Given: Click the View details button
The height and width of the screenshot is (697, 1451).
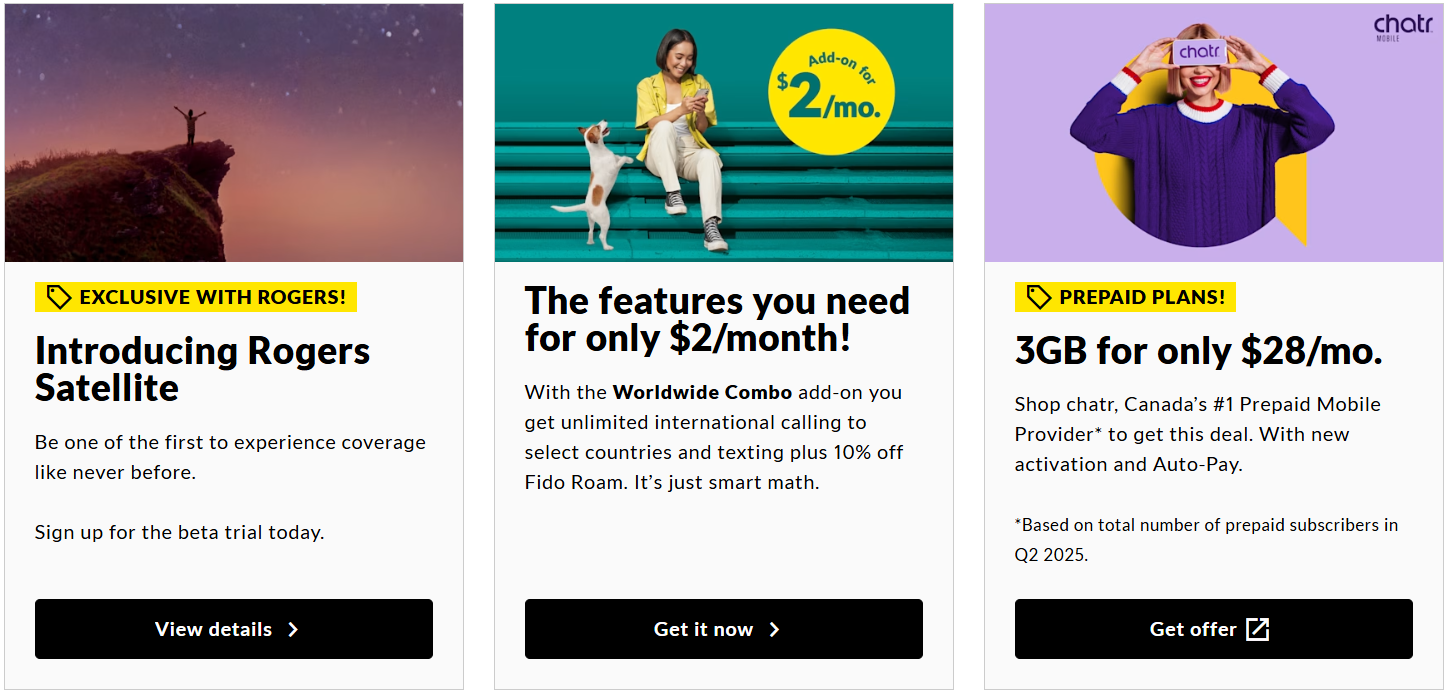Looking at the screenshot, I should [233, 629].
